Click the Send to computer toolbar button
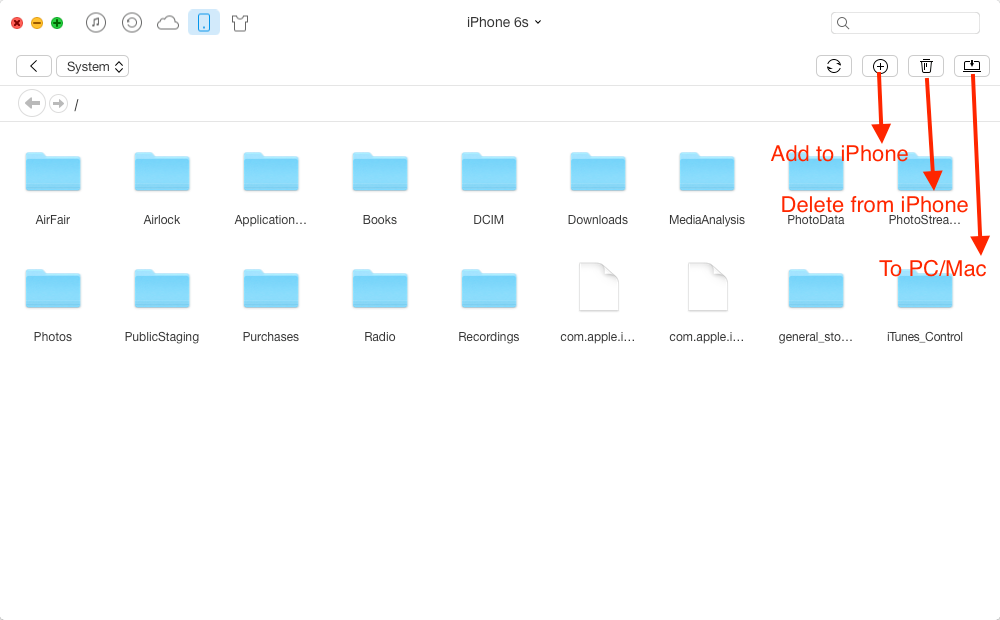 tap(972, 66)
